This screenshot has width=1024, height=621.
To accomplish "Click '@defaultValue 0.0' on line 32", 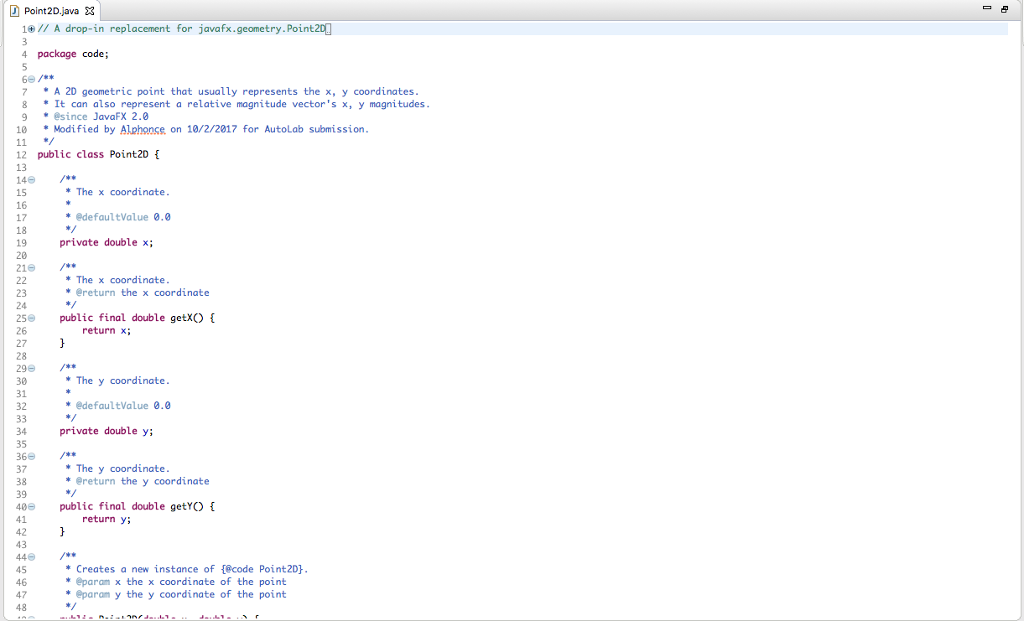I will pyautogui.click(x=123, y=406).
